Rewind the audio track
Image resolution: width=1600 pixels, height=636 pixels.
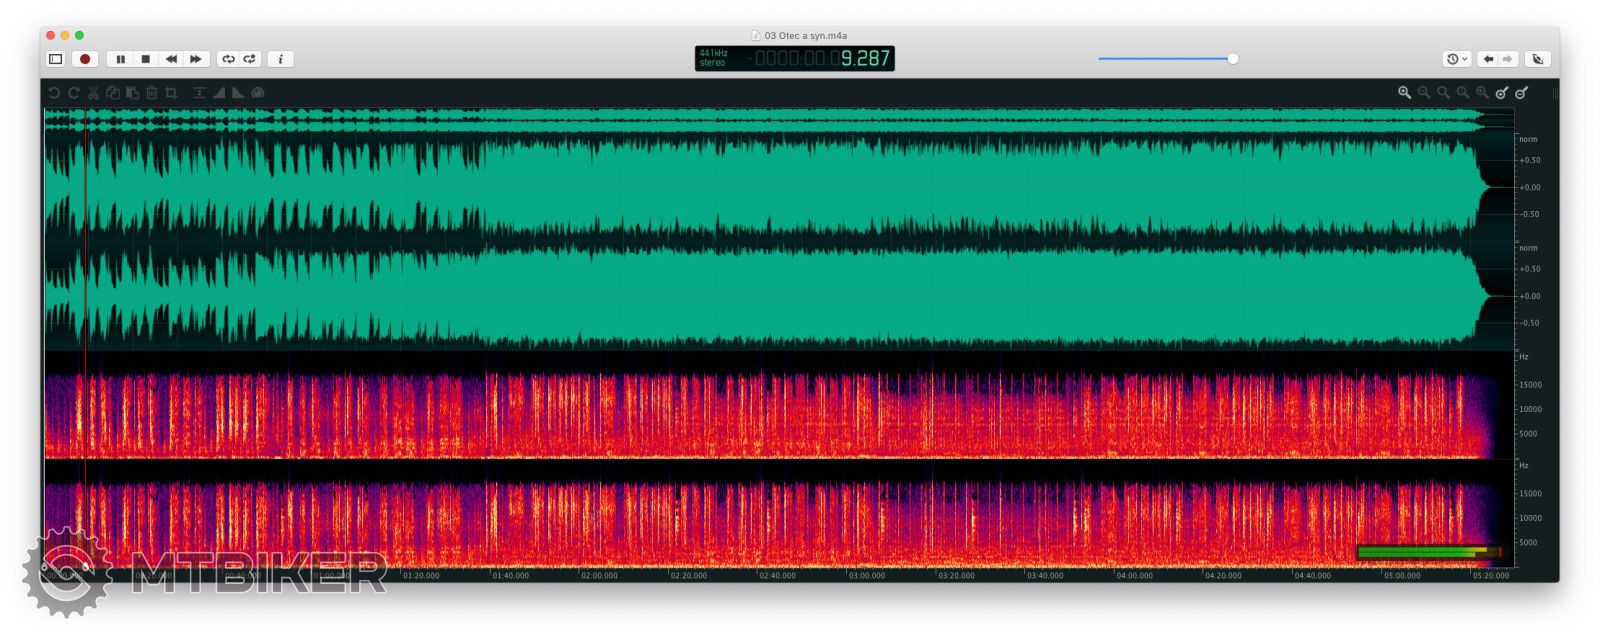tap(171, 59)
